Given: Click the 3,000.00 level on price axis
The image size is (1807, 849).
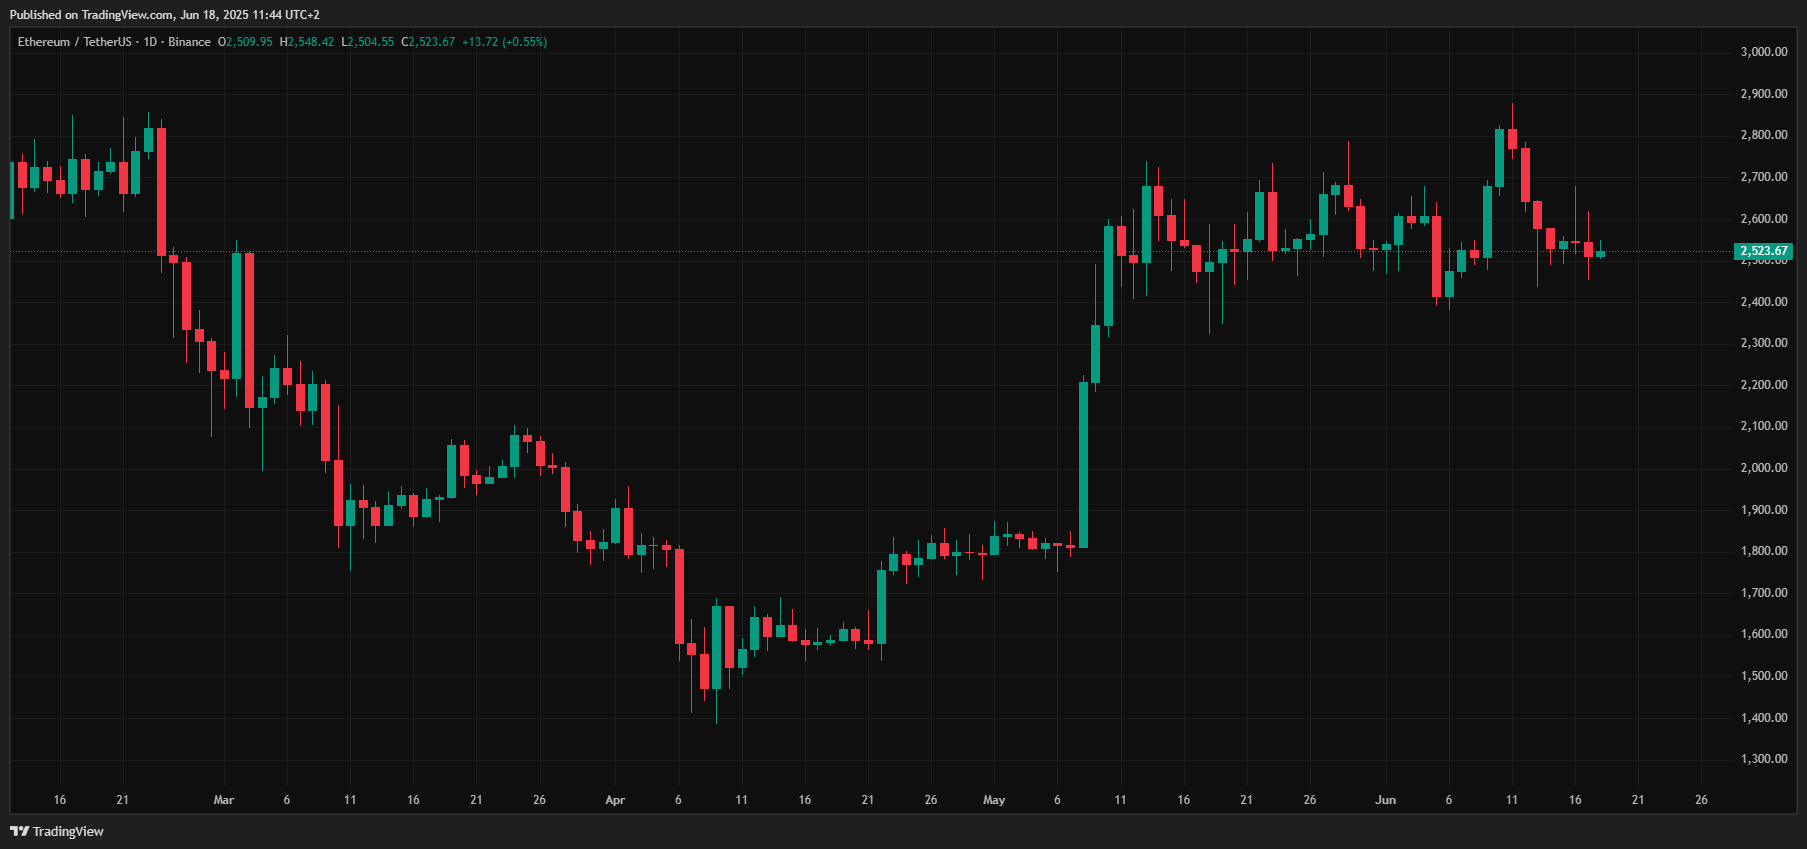Looking at the screenshot, I should pyautogui.click(x=1764, y=52).
